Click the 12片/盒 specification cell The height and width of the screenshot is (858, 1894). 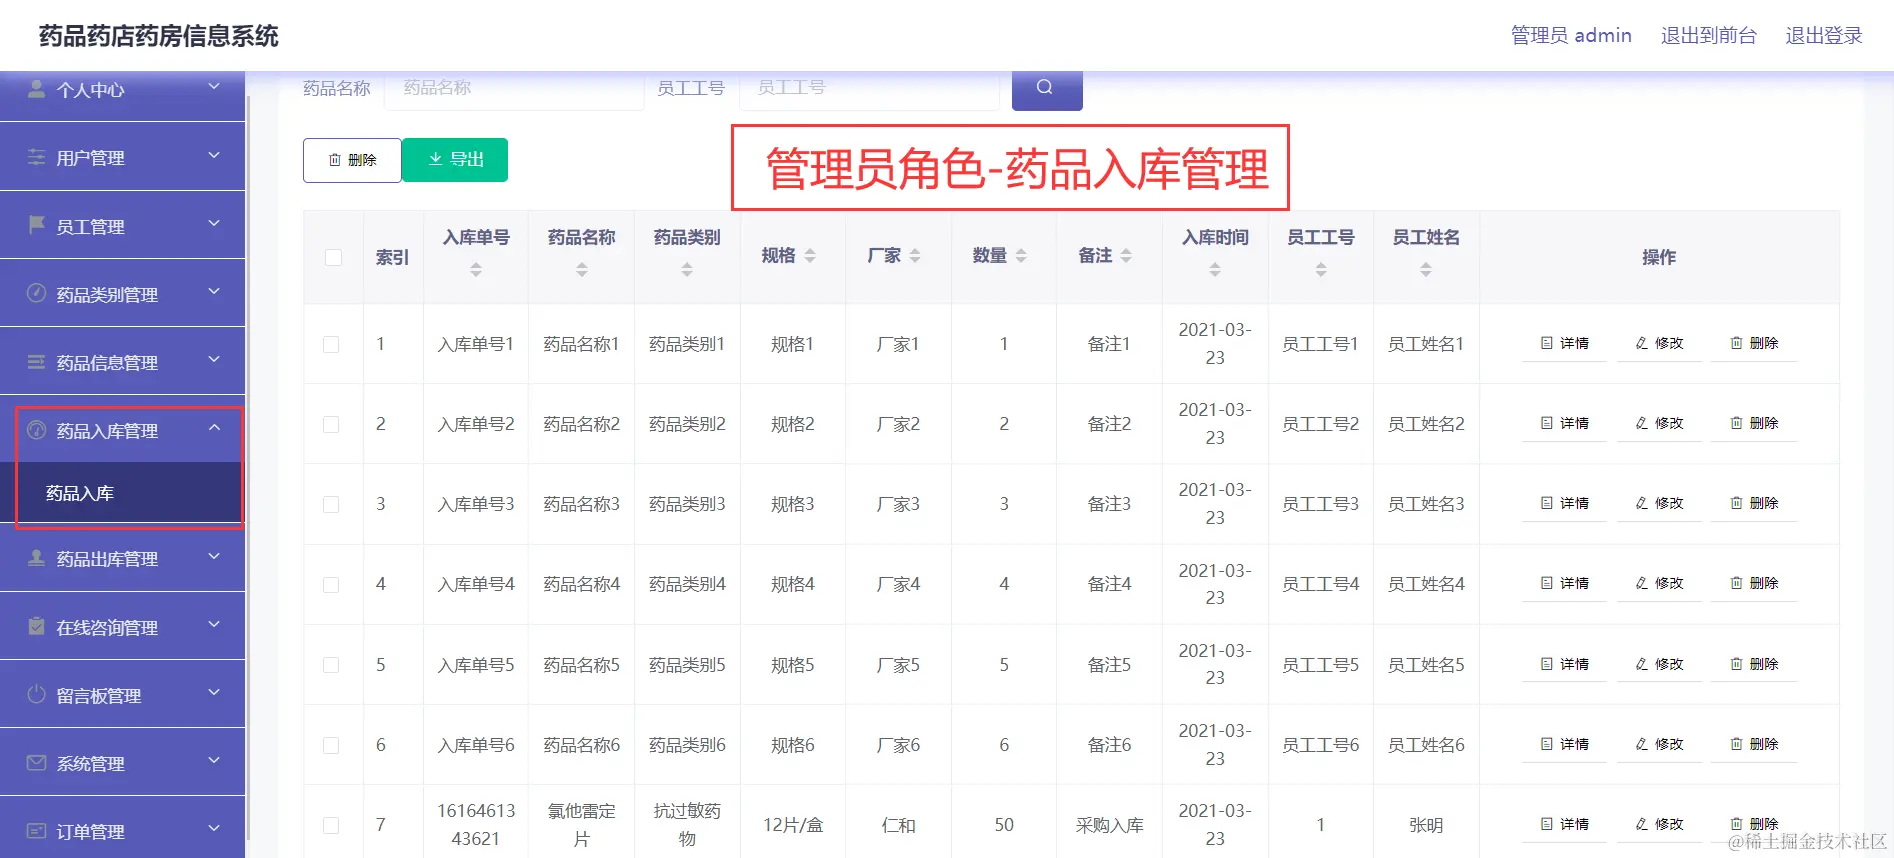(x=793, y=825)
